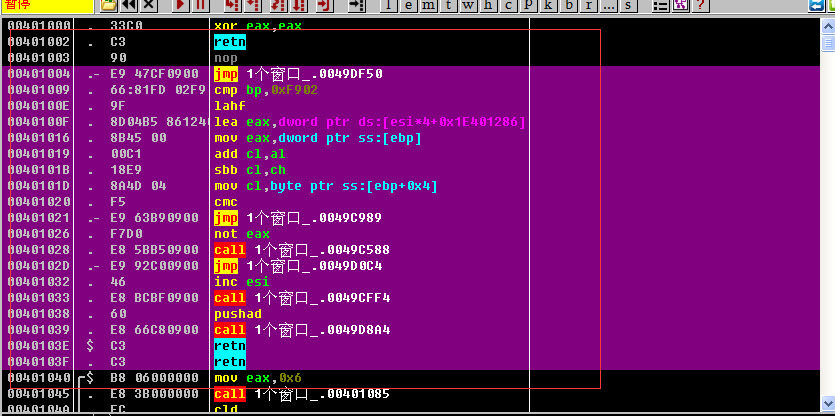Show Handles window (h button)
This screenshot has height=416, width=835.
(488, 5)
